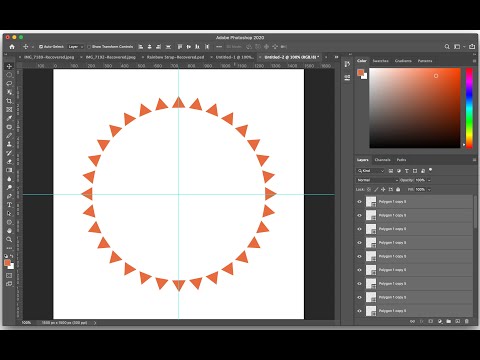This screenshot has height=360, width=480.
Task: Click the Share document icon
Action: 472,47
